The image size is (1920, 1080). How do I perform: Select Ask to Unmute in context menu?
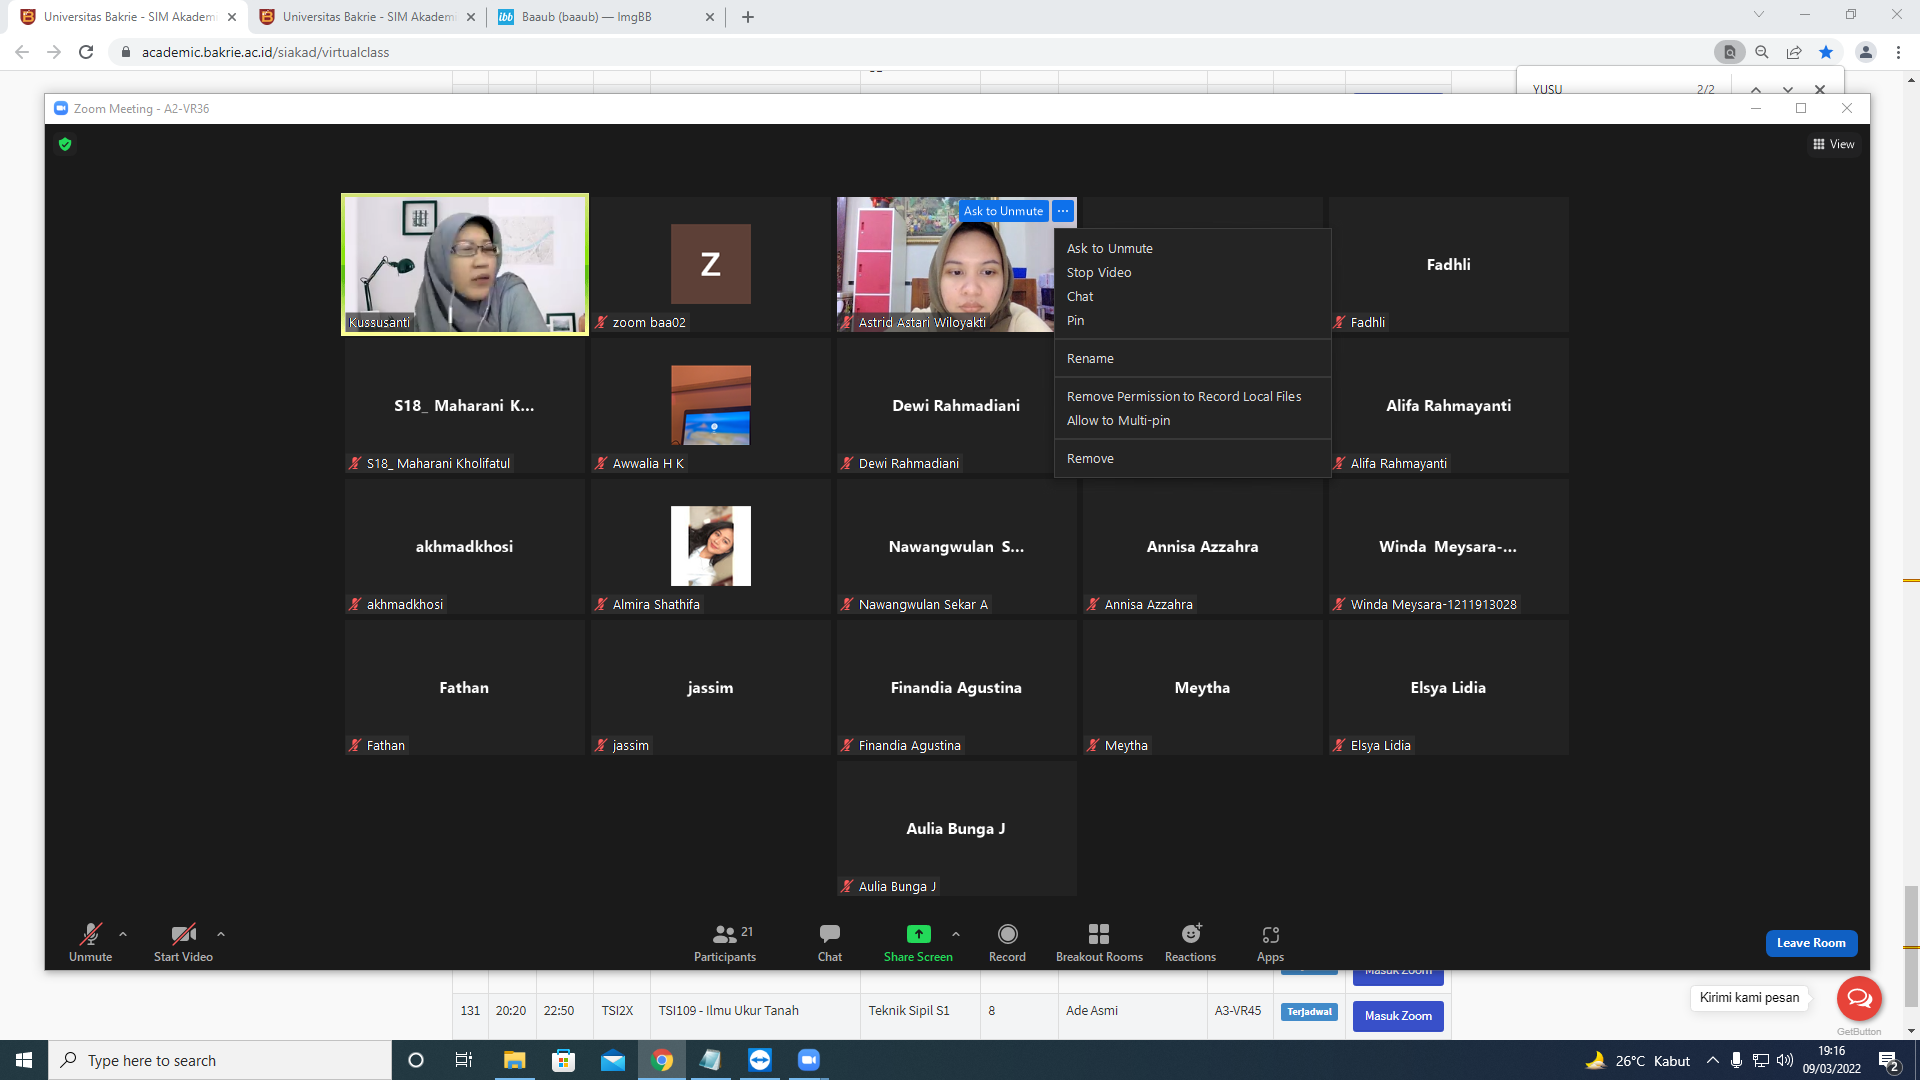pos(1192,248)
